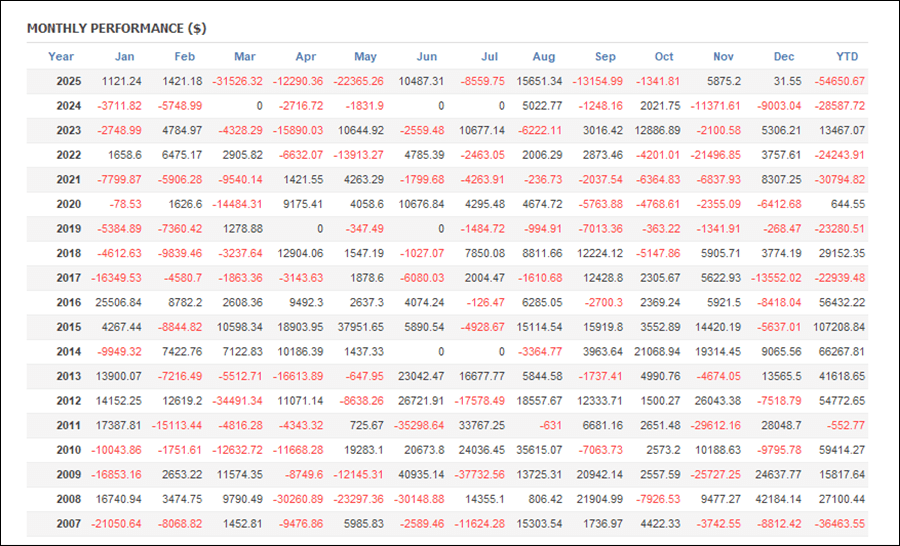Click the Jun column header
The height and width of the screenshot is (546, 900).
[425, 57]
